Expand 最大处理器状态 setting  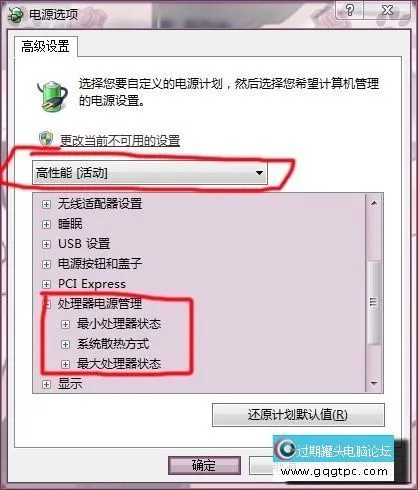click(x=66, y=364)
